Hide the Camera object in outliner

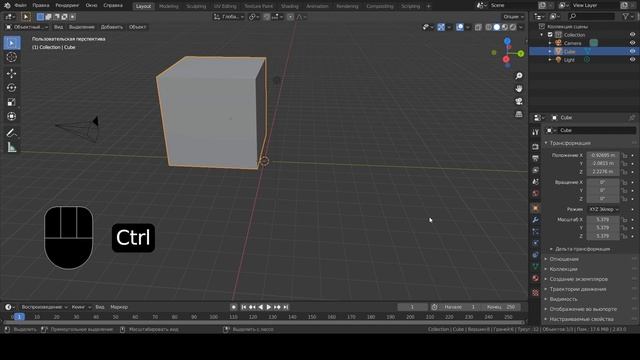(632, 43)
